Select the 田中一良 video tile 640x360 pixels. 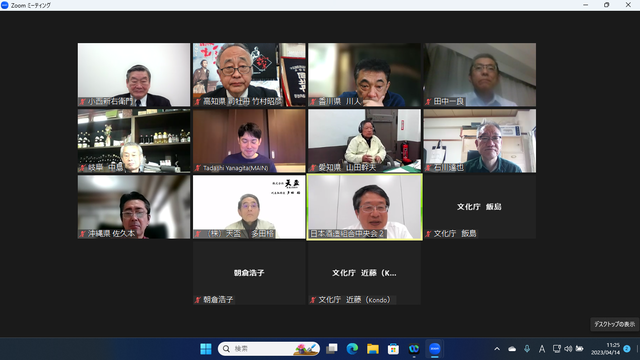coord(480,75)
